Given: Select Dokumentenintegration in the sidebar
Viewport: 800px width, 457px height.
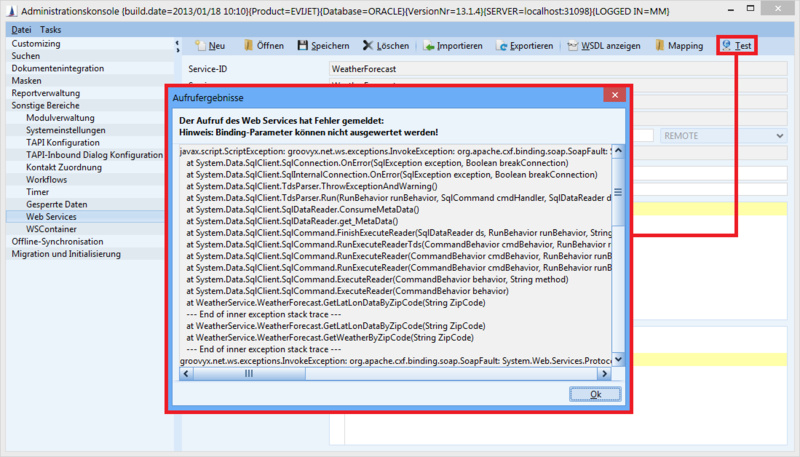Looking at the screenshot, I should (58, 68).
